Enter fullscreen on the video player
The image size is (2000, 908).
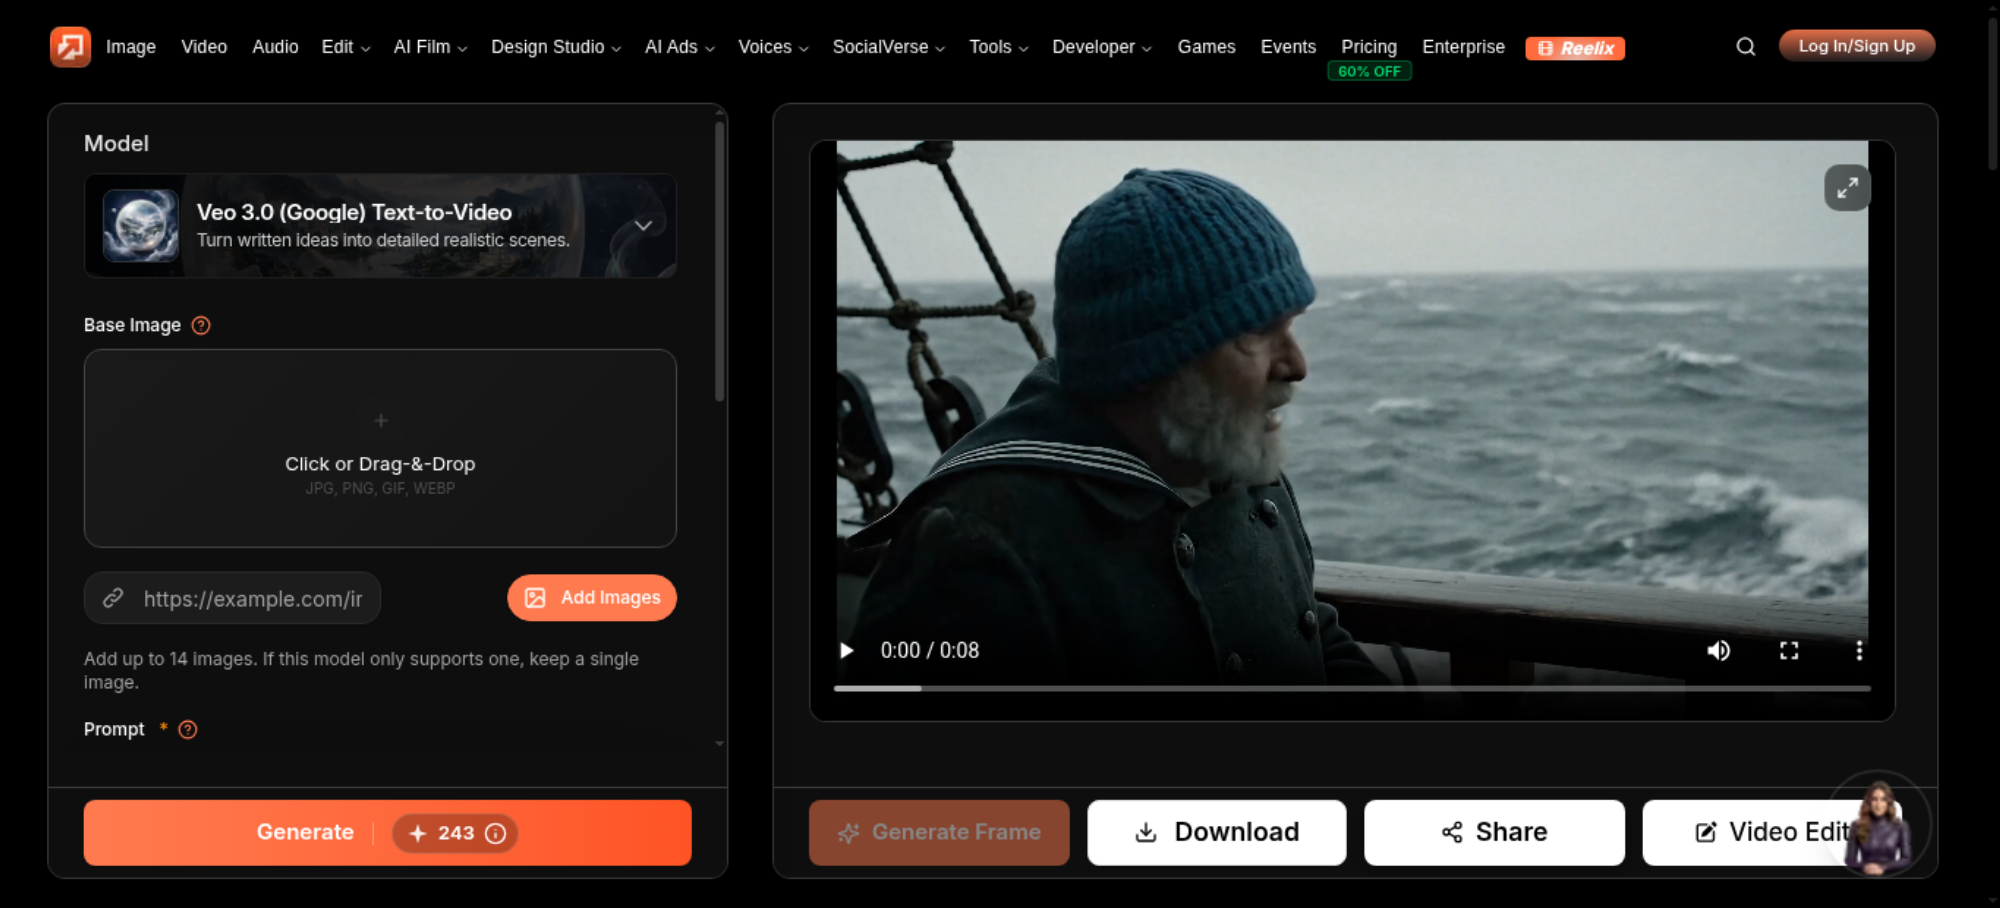[1789, 651]
